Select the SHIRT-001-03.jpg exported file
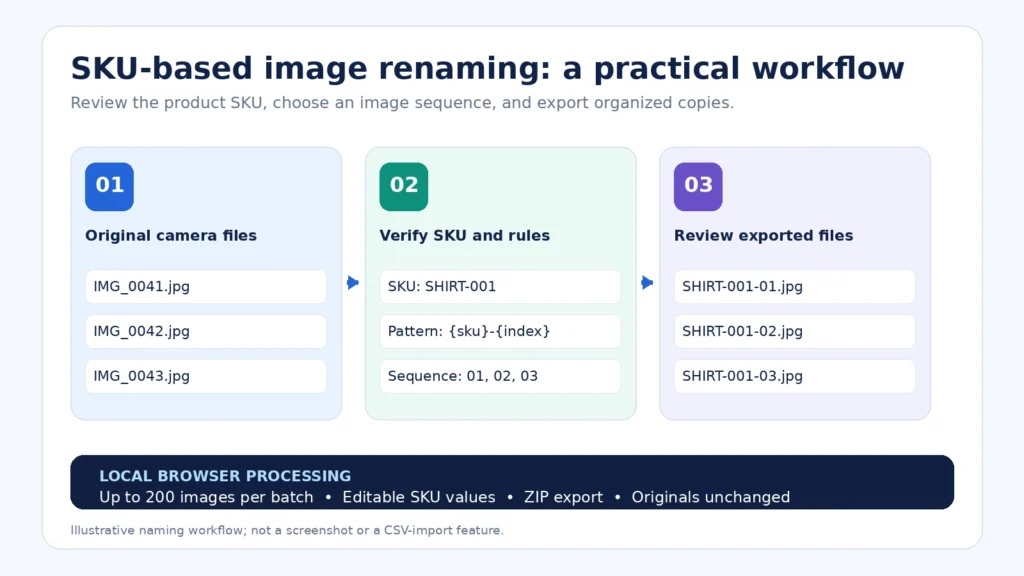 [x=795, y=376]
